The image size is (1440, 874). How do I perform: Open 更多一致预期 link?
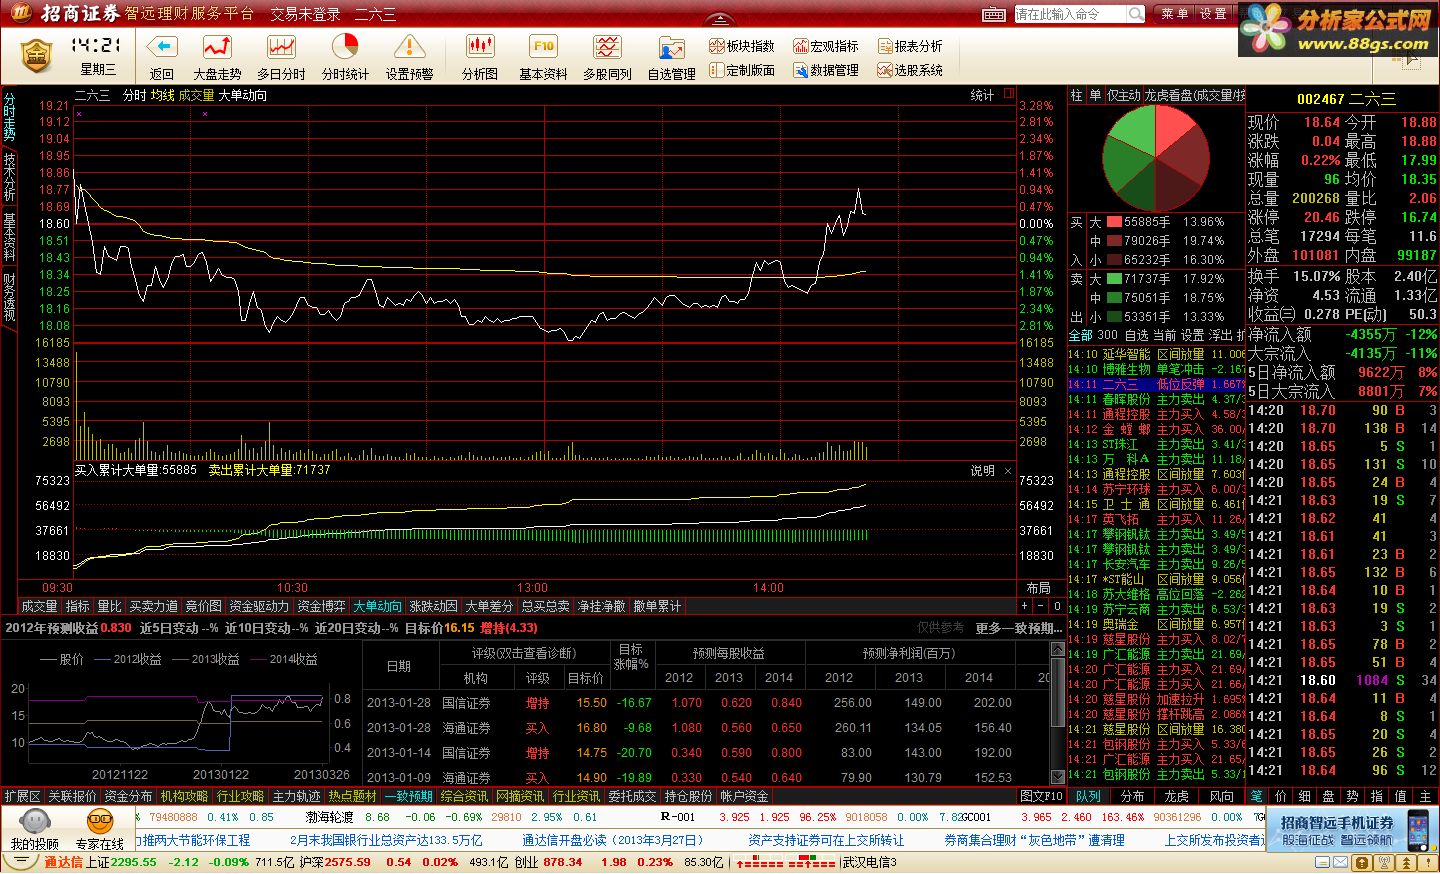point(1019,628)
